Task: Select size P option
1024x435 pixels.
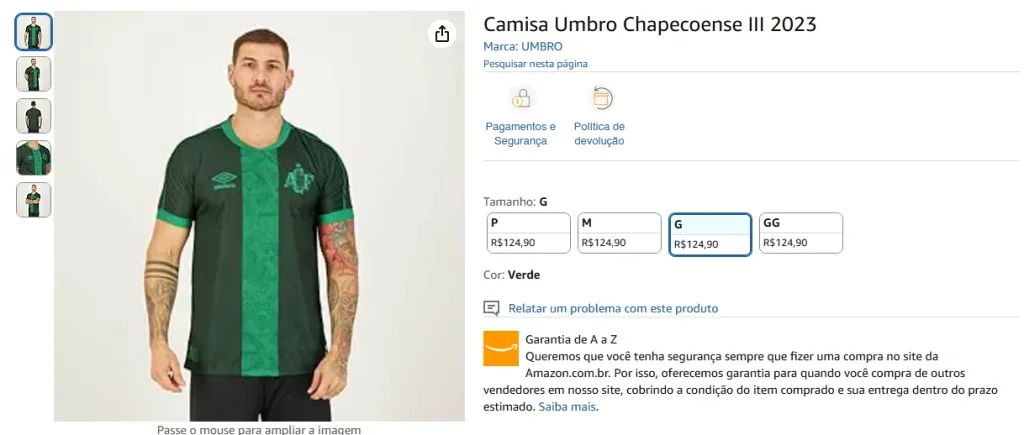Action: pos(529,233)
